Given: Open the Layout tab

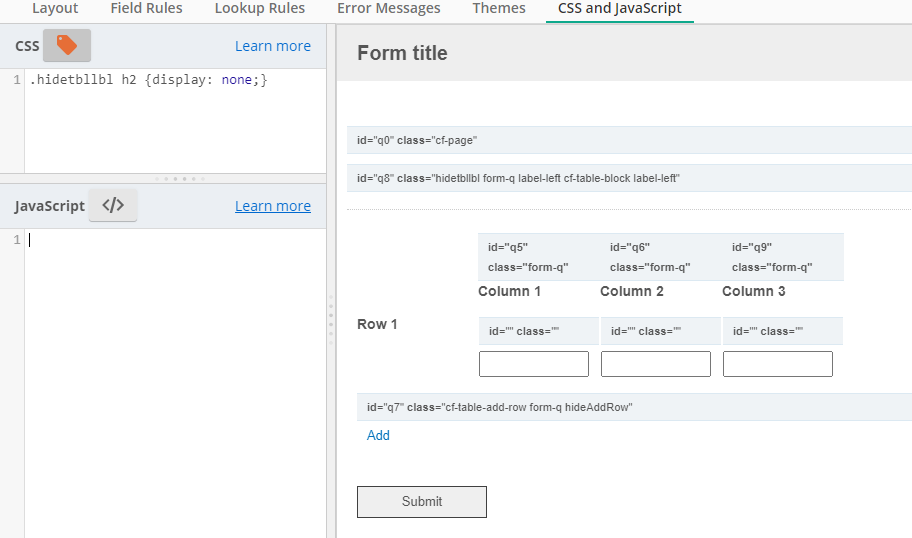Looking at the screenshot, I should pyautogui.click(x=55, y=8).
